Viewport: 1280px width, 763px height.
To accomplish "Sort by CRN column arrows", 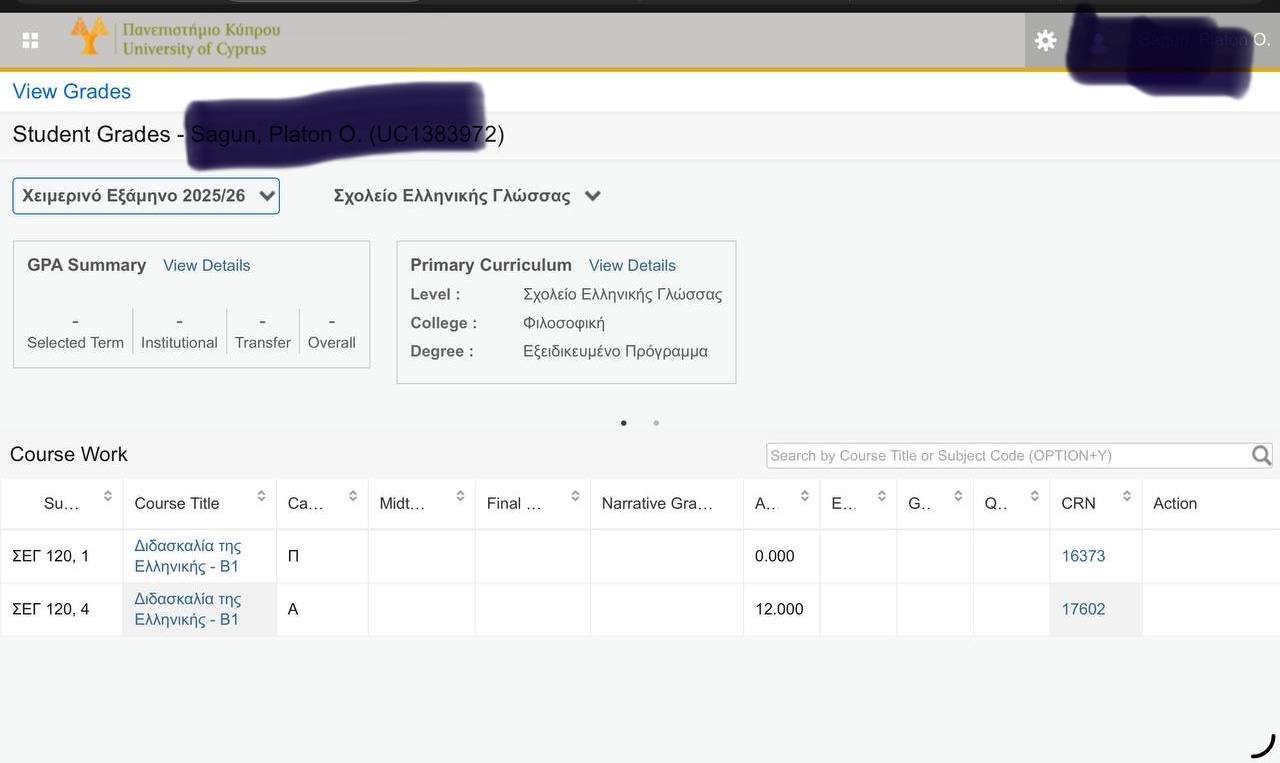I will click(x=1126, y=496).
